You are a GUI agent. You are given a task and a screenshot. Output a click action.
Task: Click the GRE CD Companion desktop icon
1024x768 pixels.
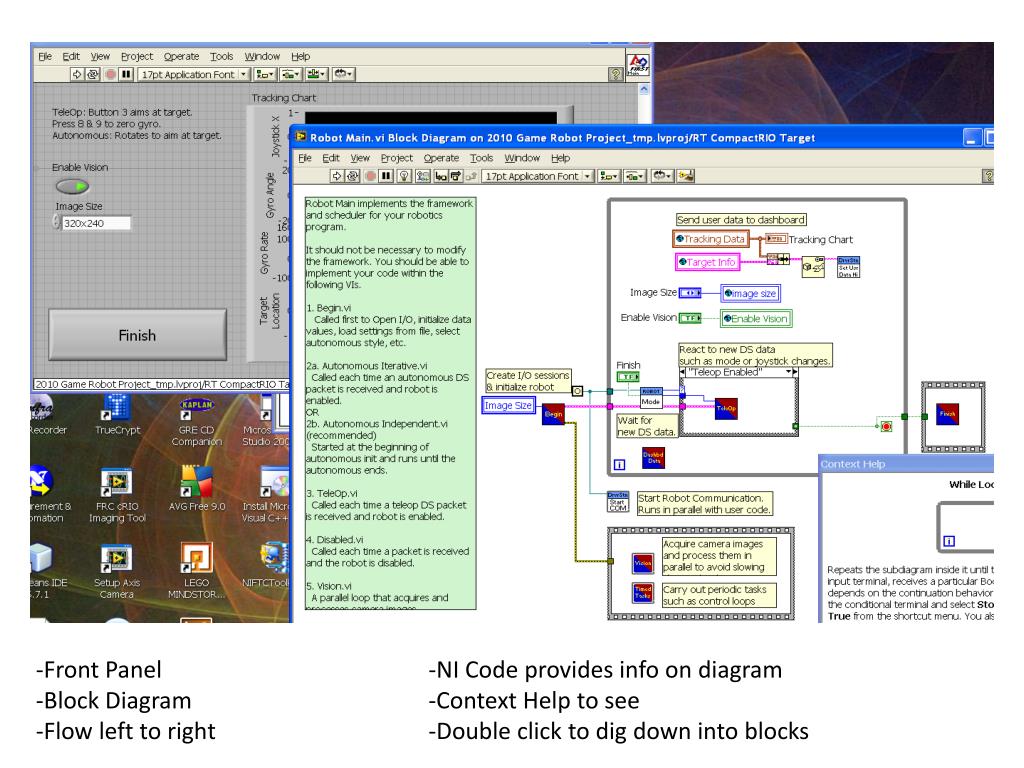click(x=197, y=422)
